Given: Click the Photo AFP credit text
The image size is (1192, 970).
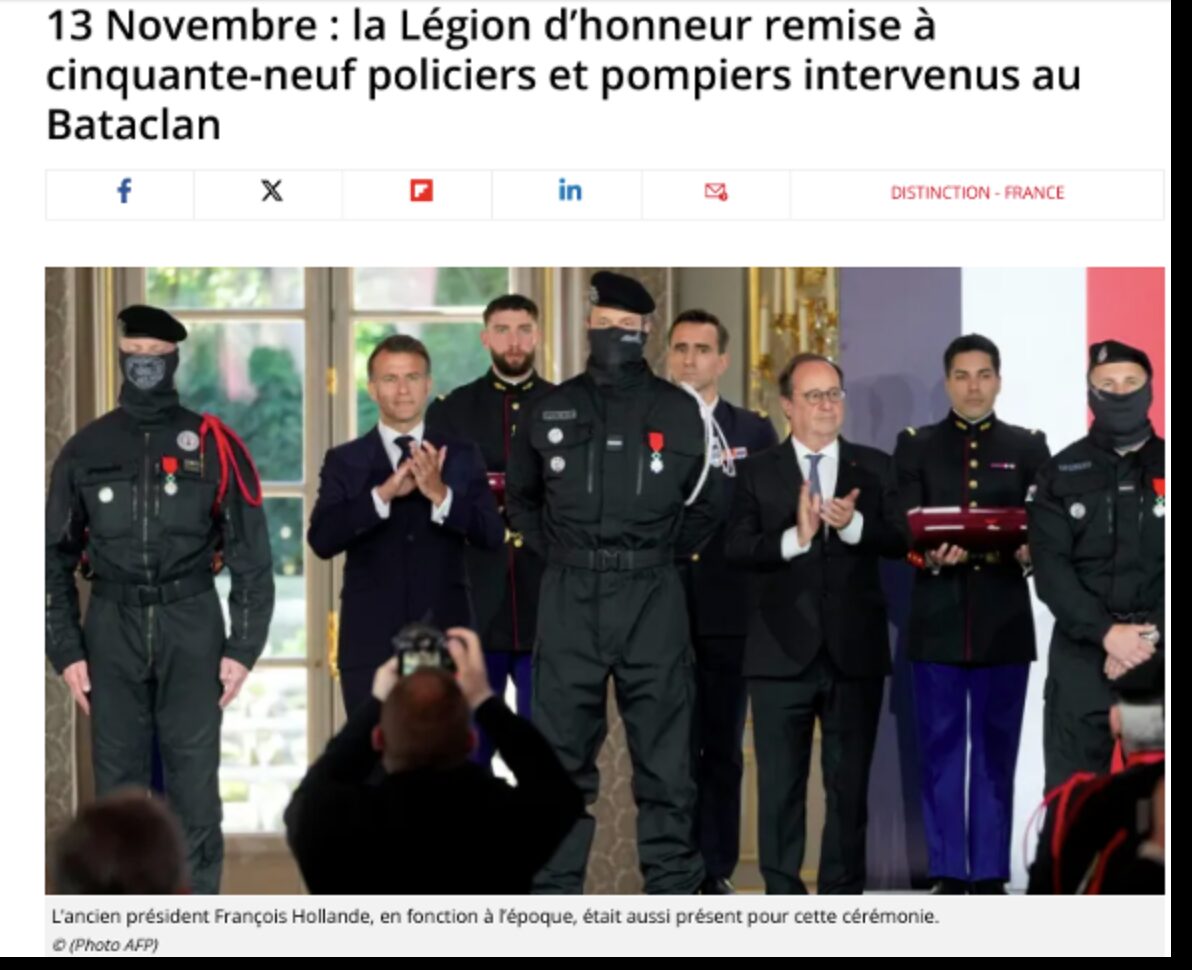Looking at the screenshot, I should point(106,945).
